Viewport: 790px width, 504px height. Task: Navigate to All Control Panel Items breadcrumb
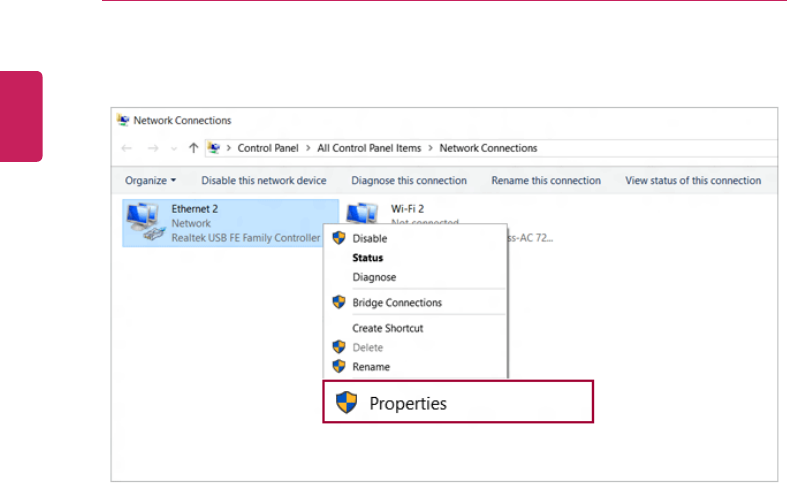[x=369, y=148]
